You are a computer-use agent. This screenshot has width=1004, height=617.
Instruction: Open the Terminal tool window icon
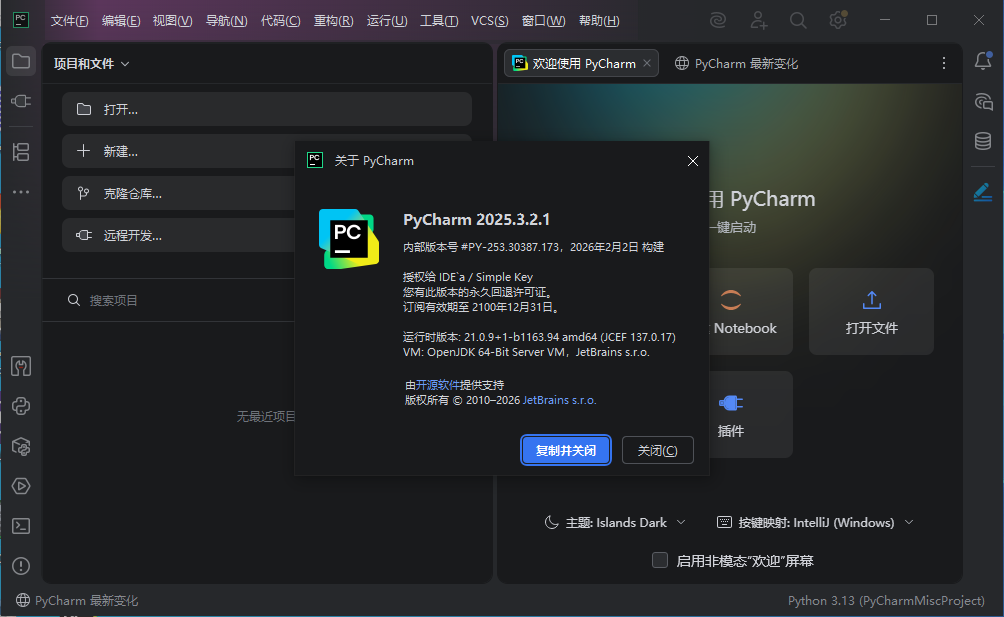(x=20, y=526)
